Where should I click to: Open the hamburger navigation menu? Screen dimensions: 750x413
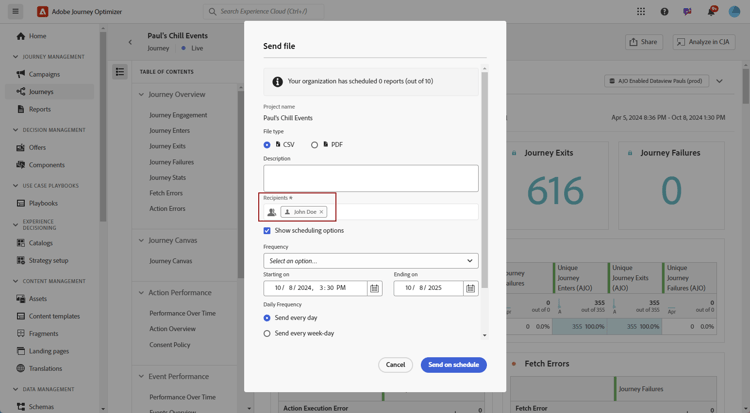point(15,11)
